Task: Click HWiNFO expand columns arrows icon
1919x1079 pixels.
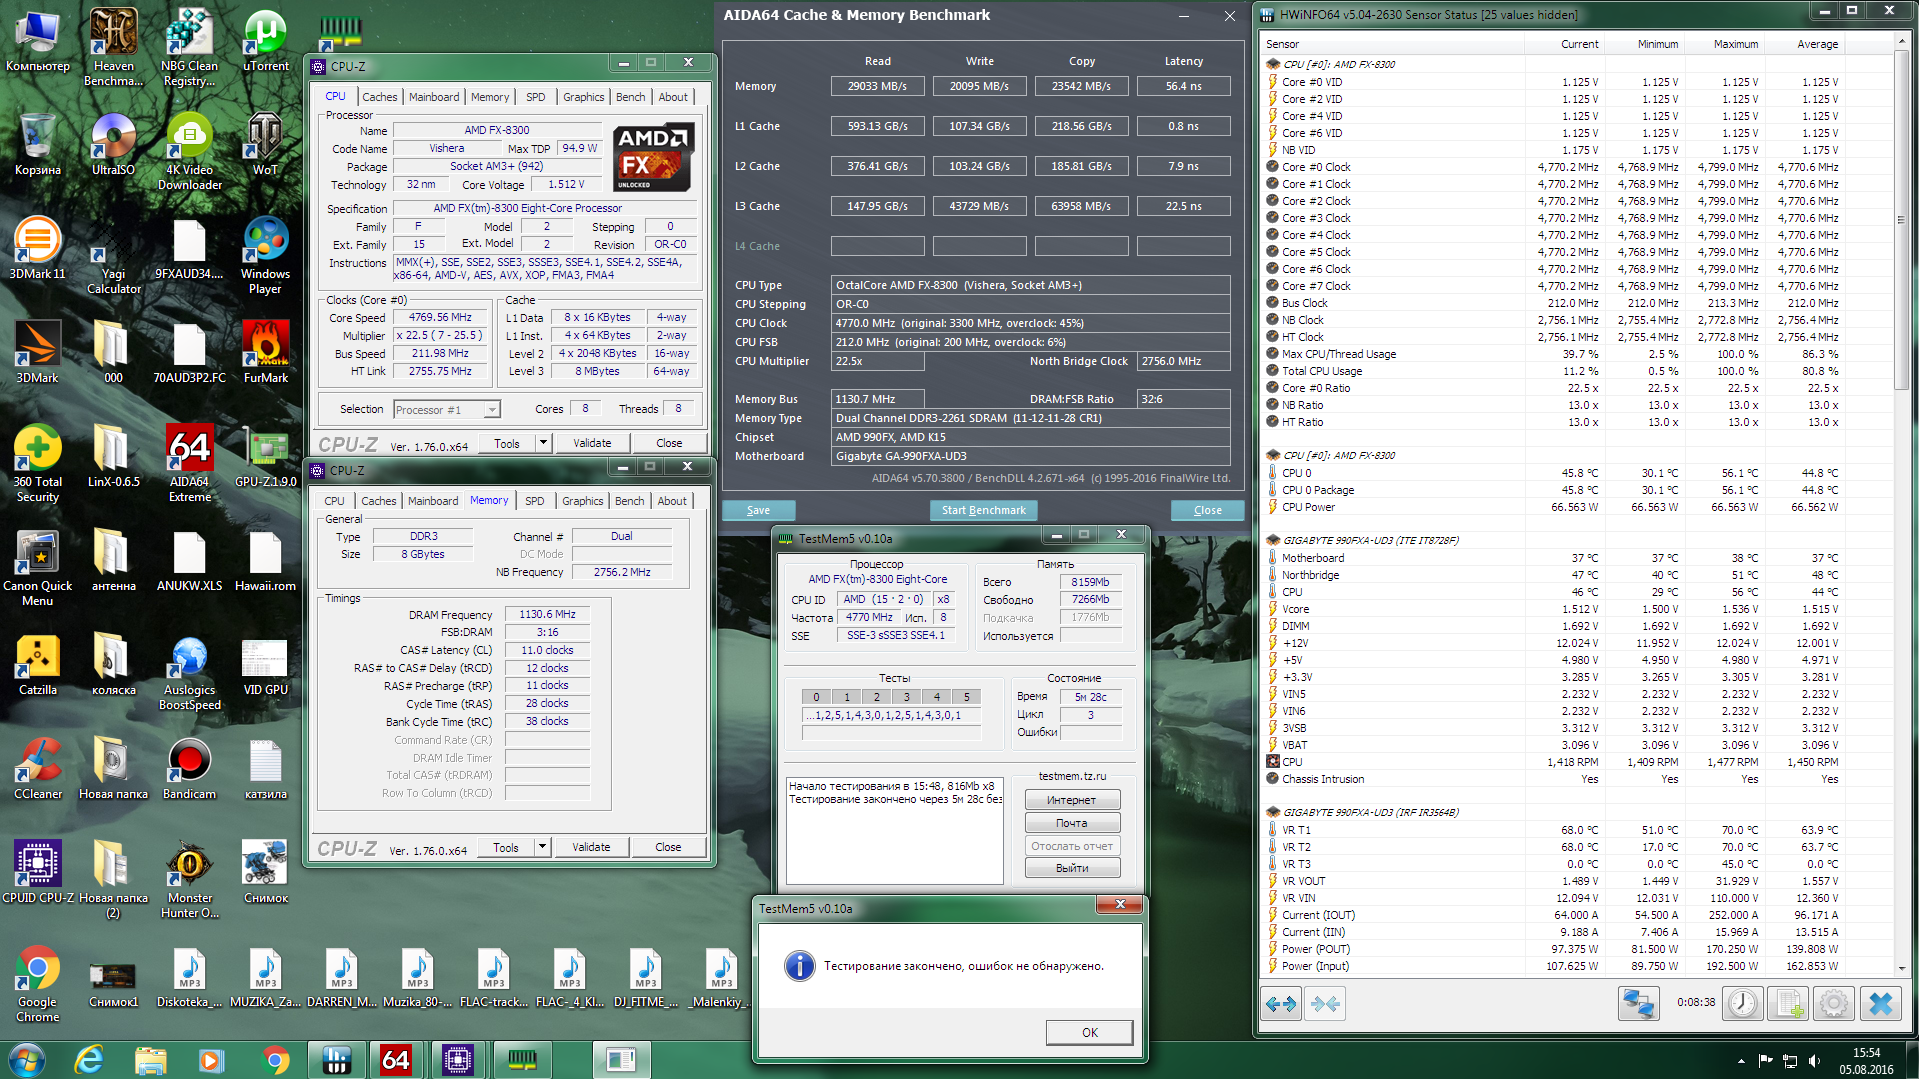Action: point(1281,1003)
